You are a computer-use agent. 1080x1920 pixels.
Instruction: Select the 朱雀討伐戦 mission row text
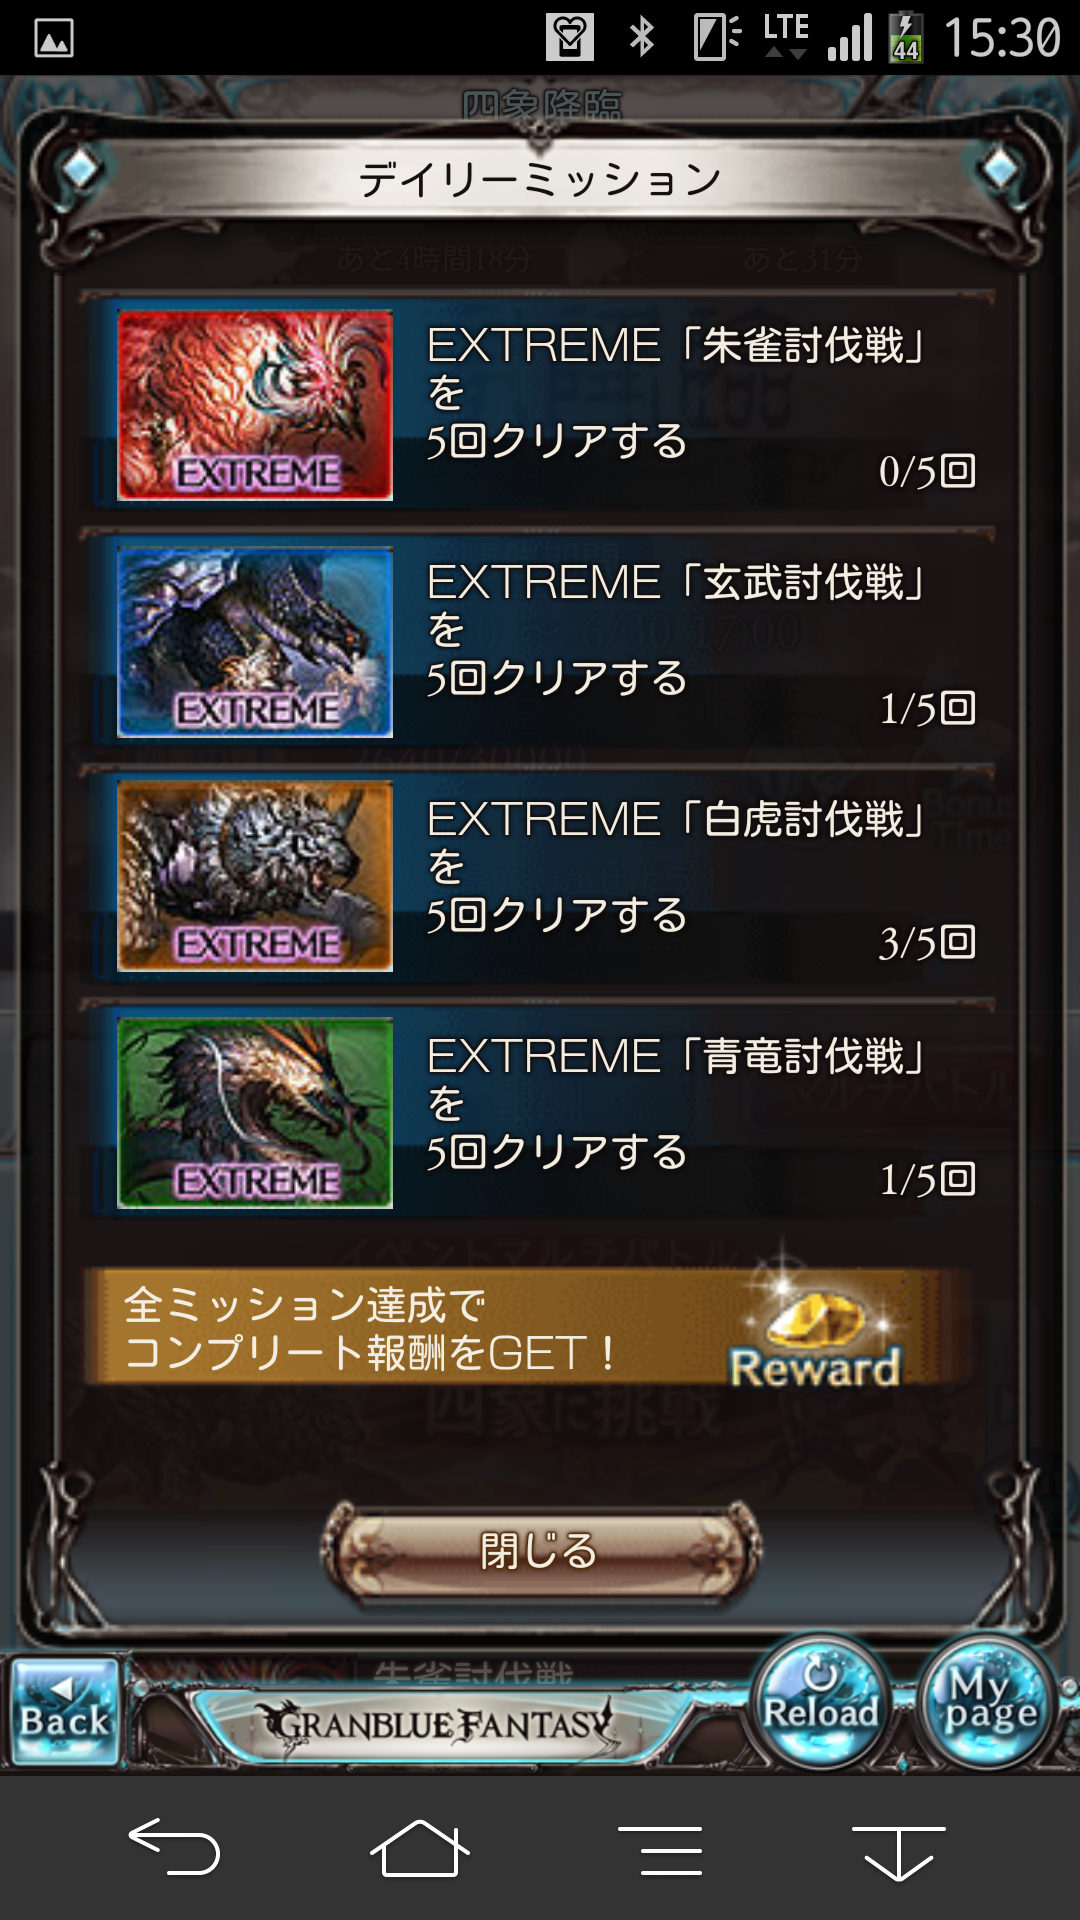(x=678, y=393)
